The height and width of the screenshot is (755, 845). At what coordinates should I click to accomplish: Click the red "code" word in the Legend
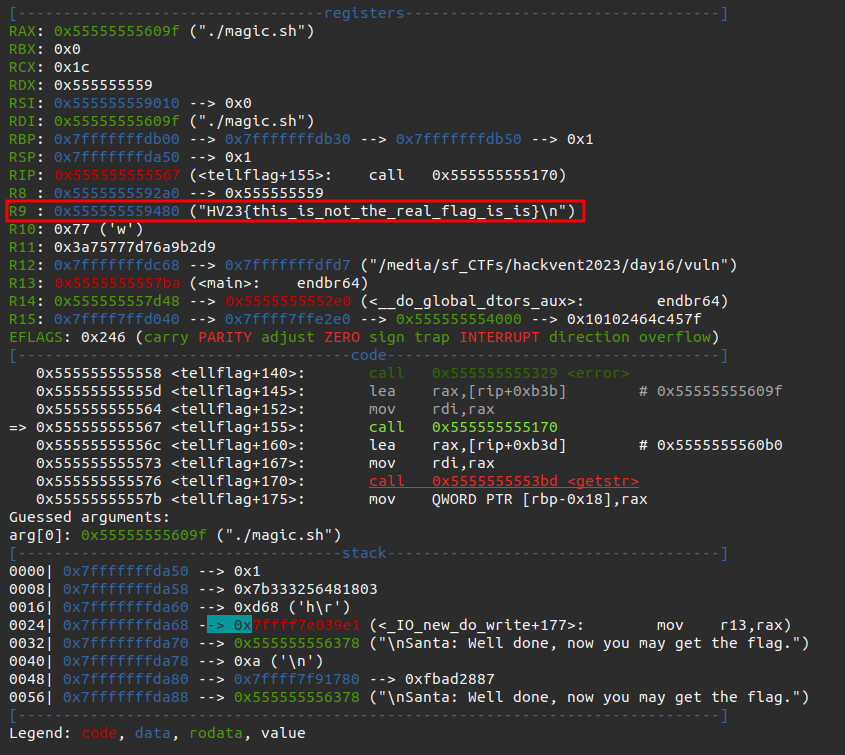[99, 733]
